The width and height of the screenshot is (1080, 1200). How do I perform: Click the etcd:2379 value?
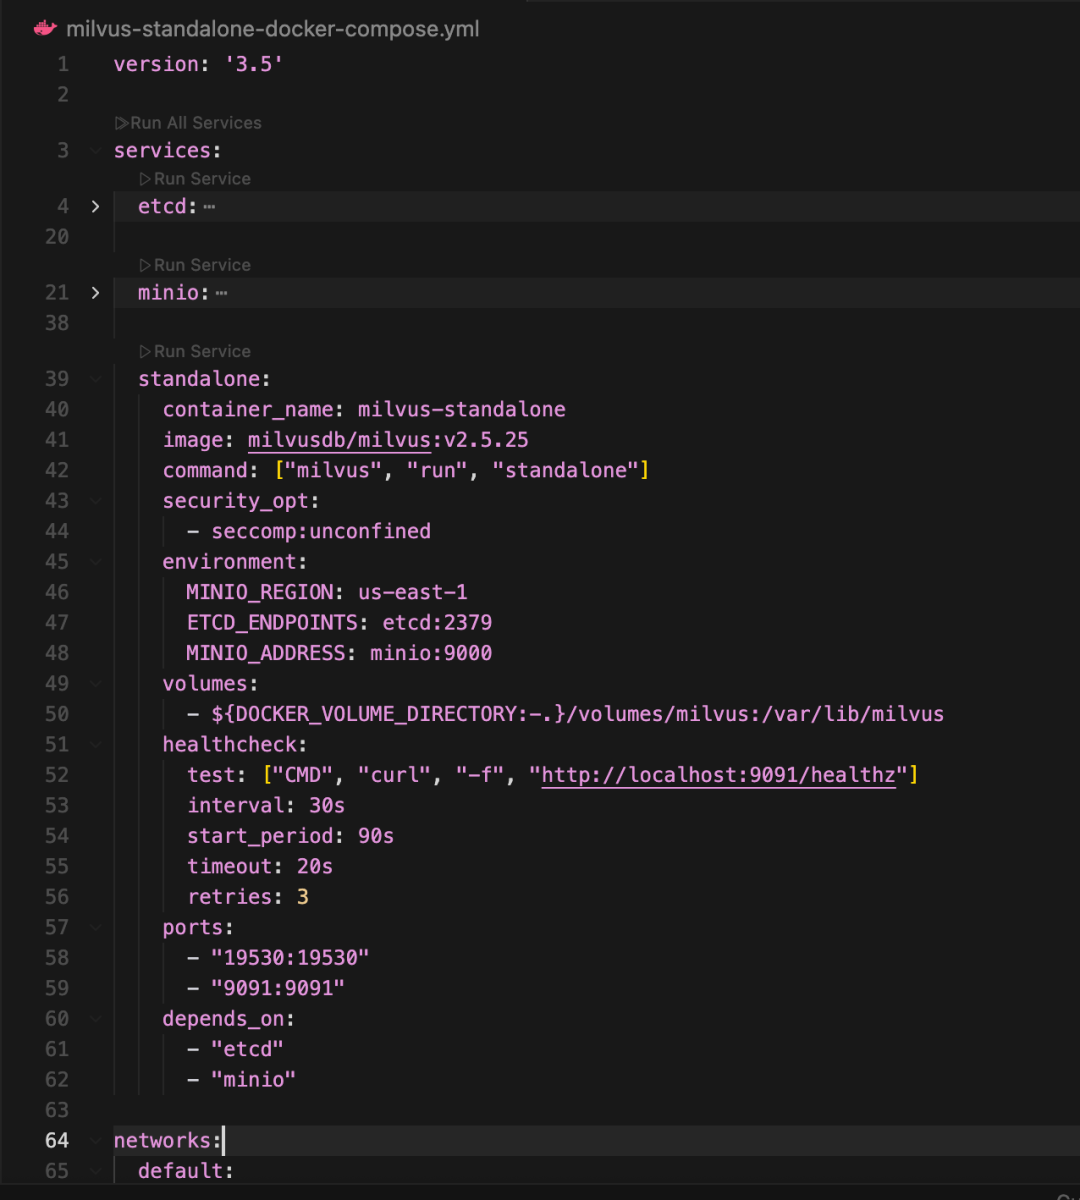[437, 622]
